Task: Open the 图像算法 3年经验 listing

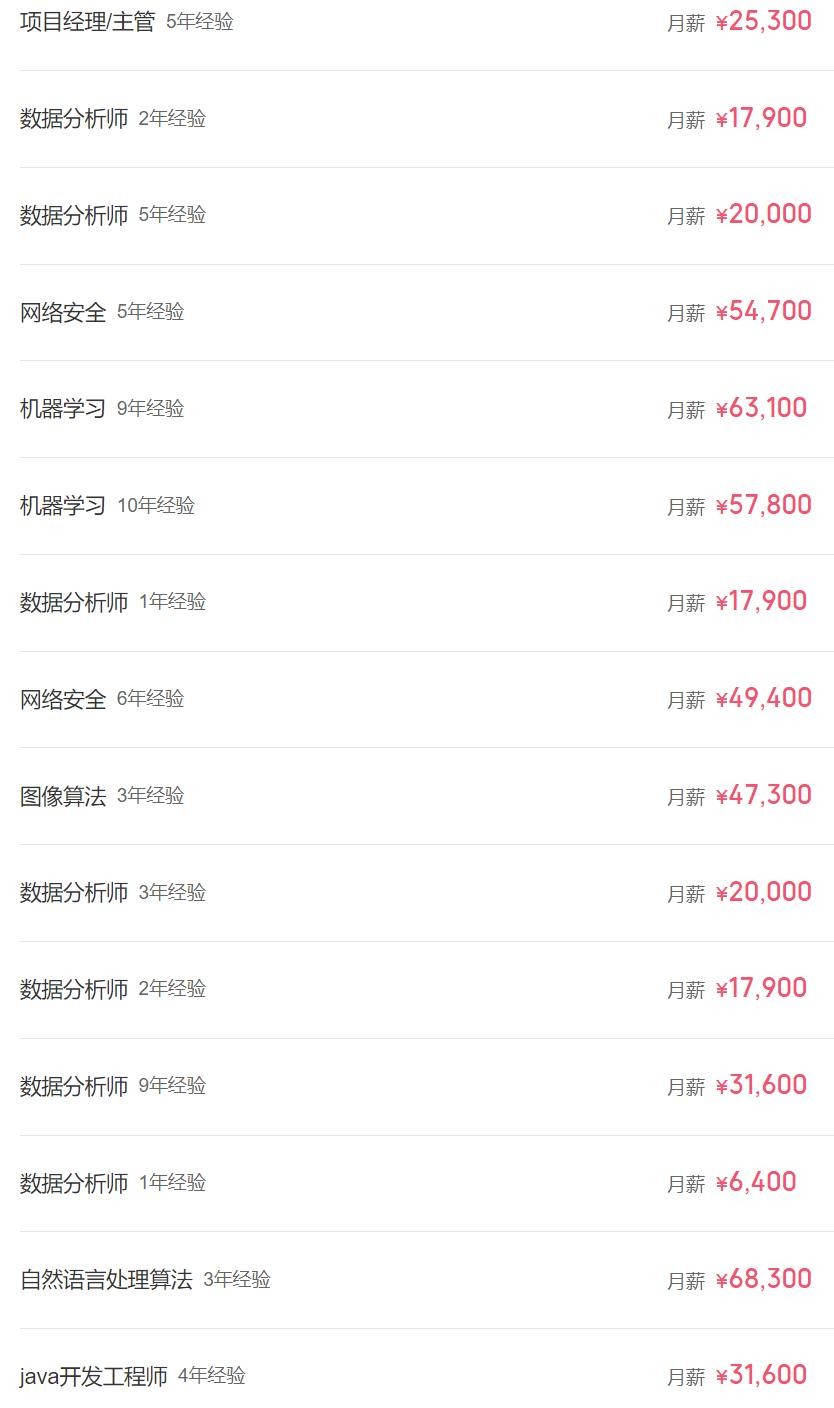Action: point(63,796)
